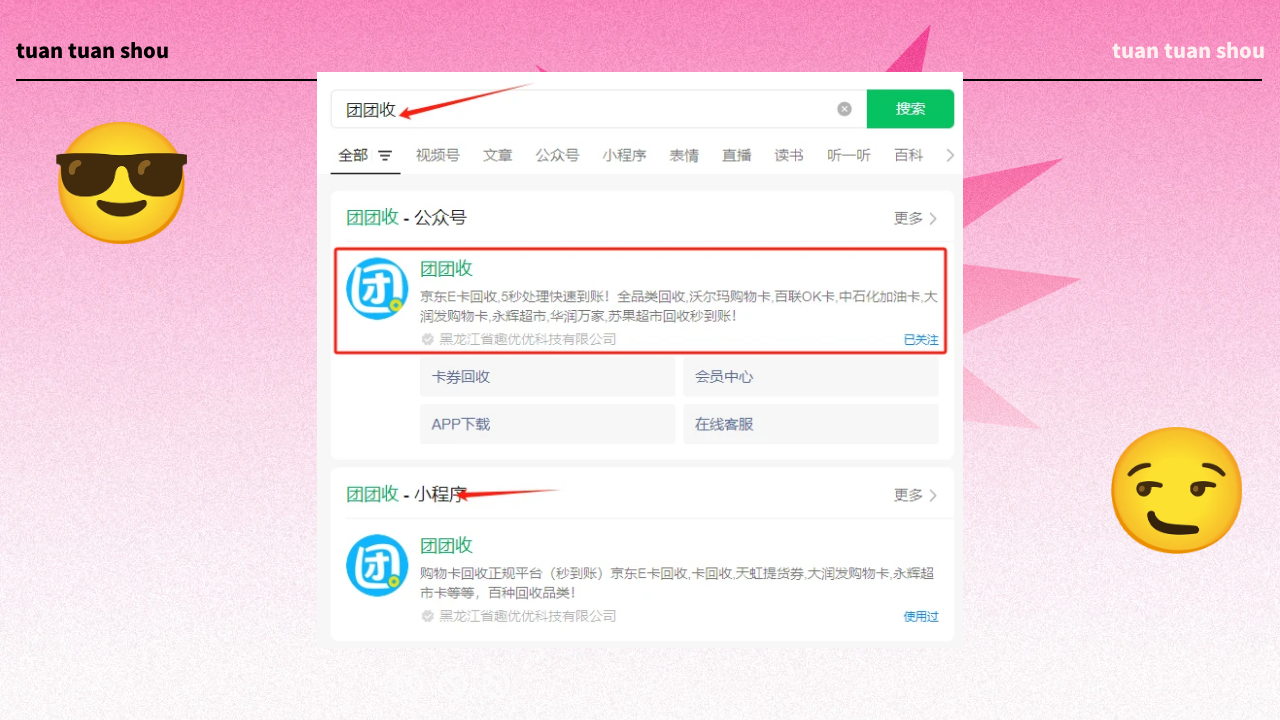Open the 会员中心 menu button
1280x720 pixels.
pyautogui.click(x=811, y=377)
